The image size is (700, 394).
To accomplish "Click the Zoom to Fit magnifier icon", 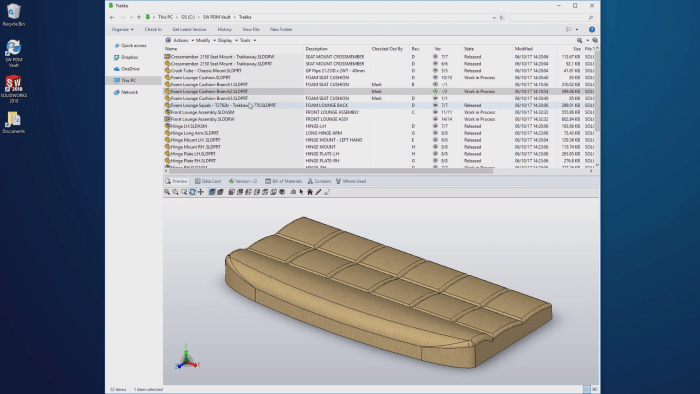I will click(x=167, y=192).
